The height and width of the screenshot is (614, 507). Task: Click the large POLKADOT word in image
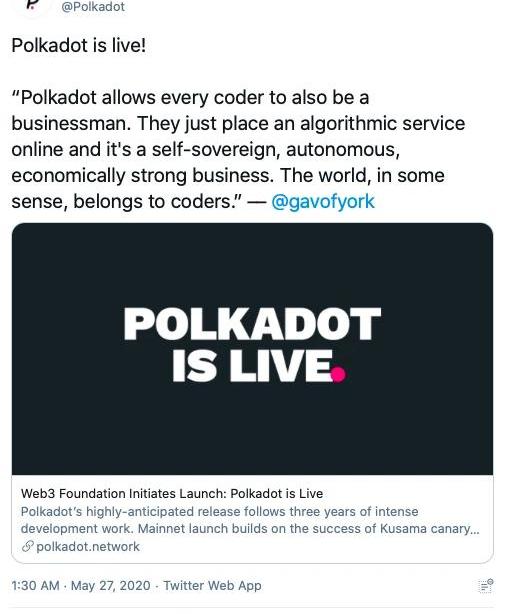click(252, 324)
